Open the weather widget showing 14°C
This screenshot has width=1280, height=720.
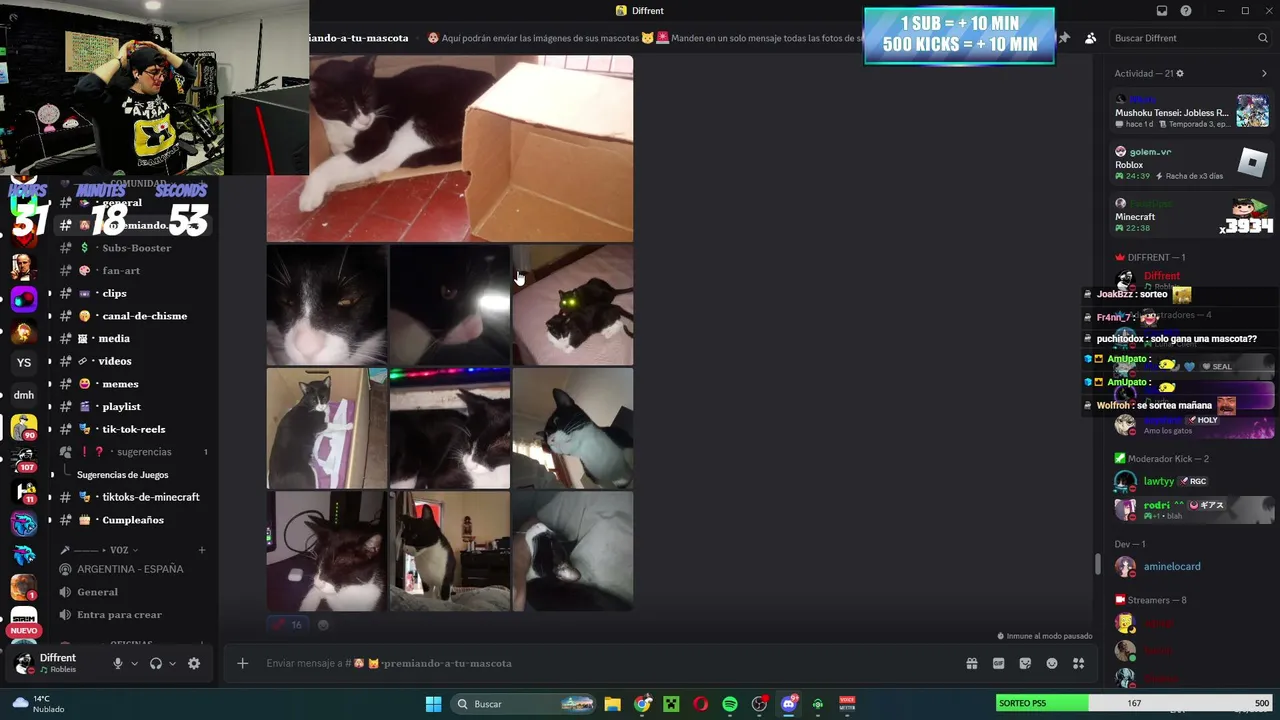[x=36, y=704]
